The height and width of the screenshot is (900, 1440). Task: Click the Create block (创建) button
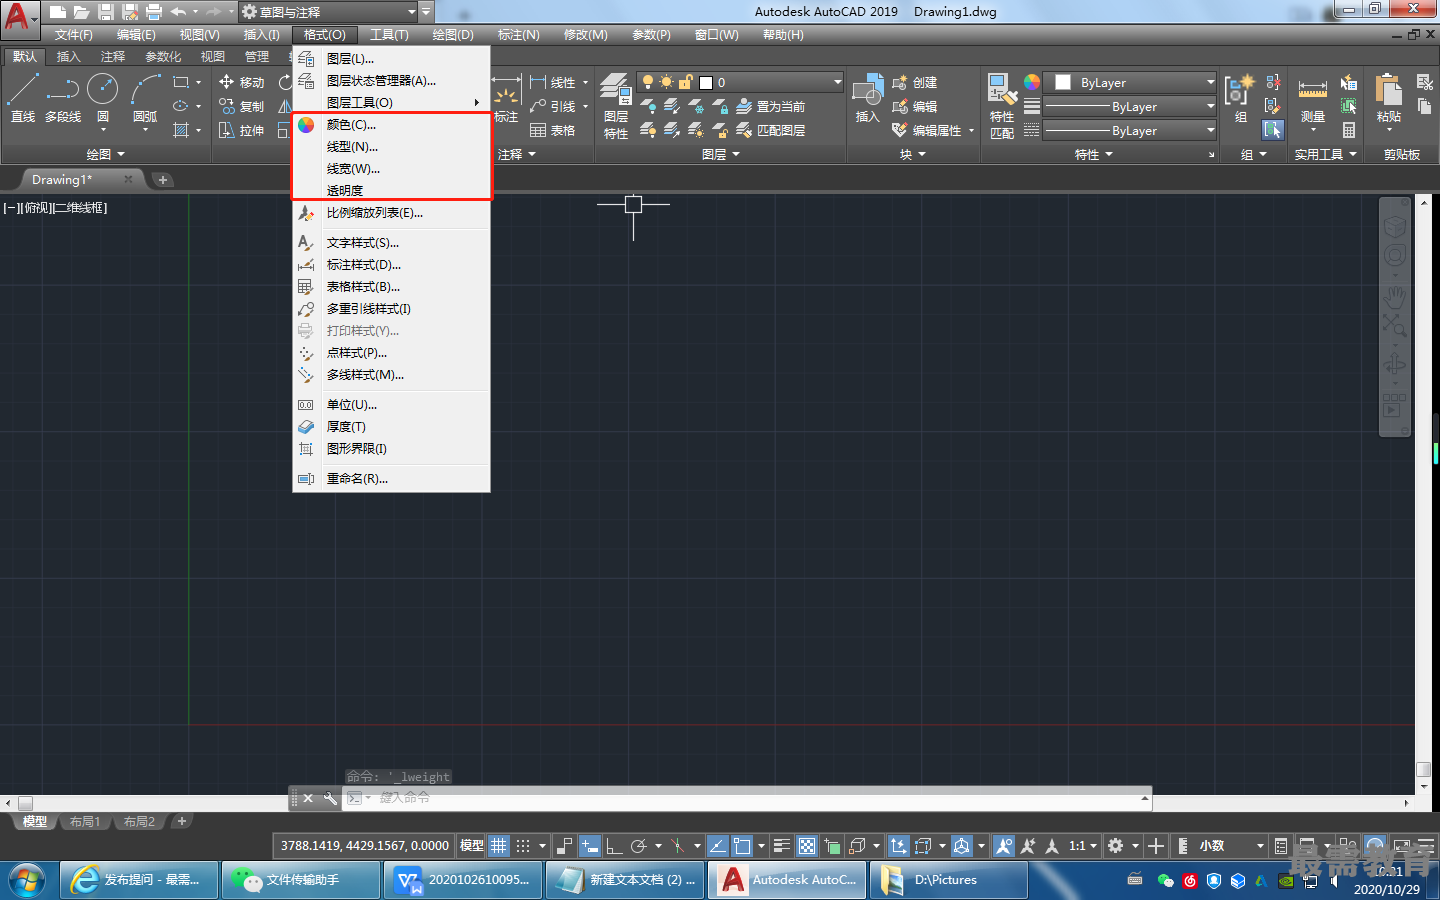pyautogui.click(x=915, y=82)
